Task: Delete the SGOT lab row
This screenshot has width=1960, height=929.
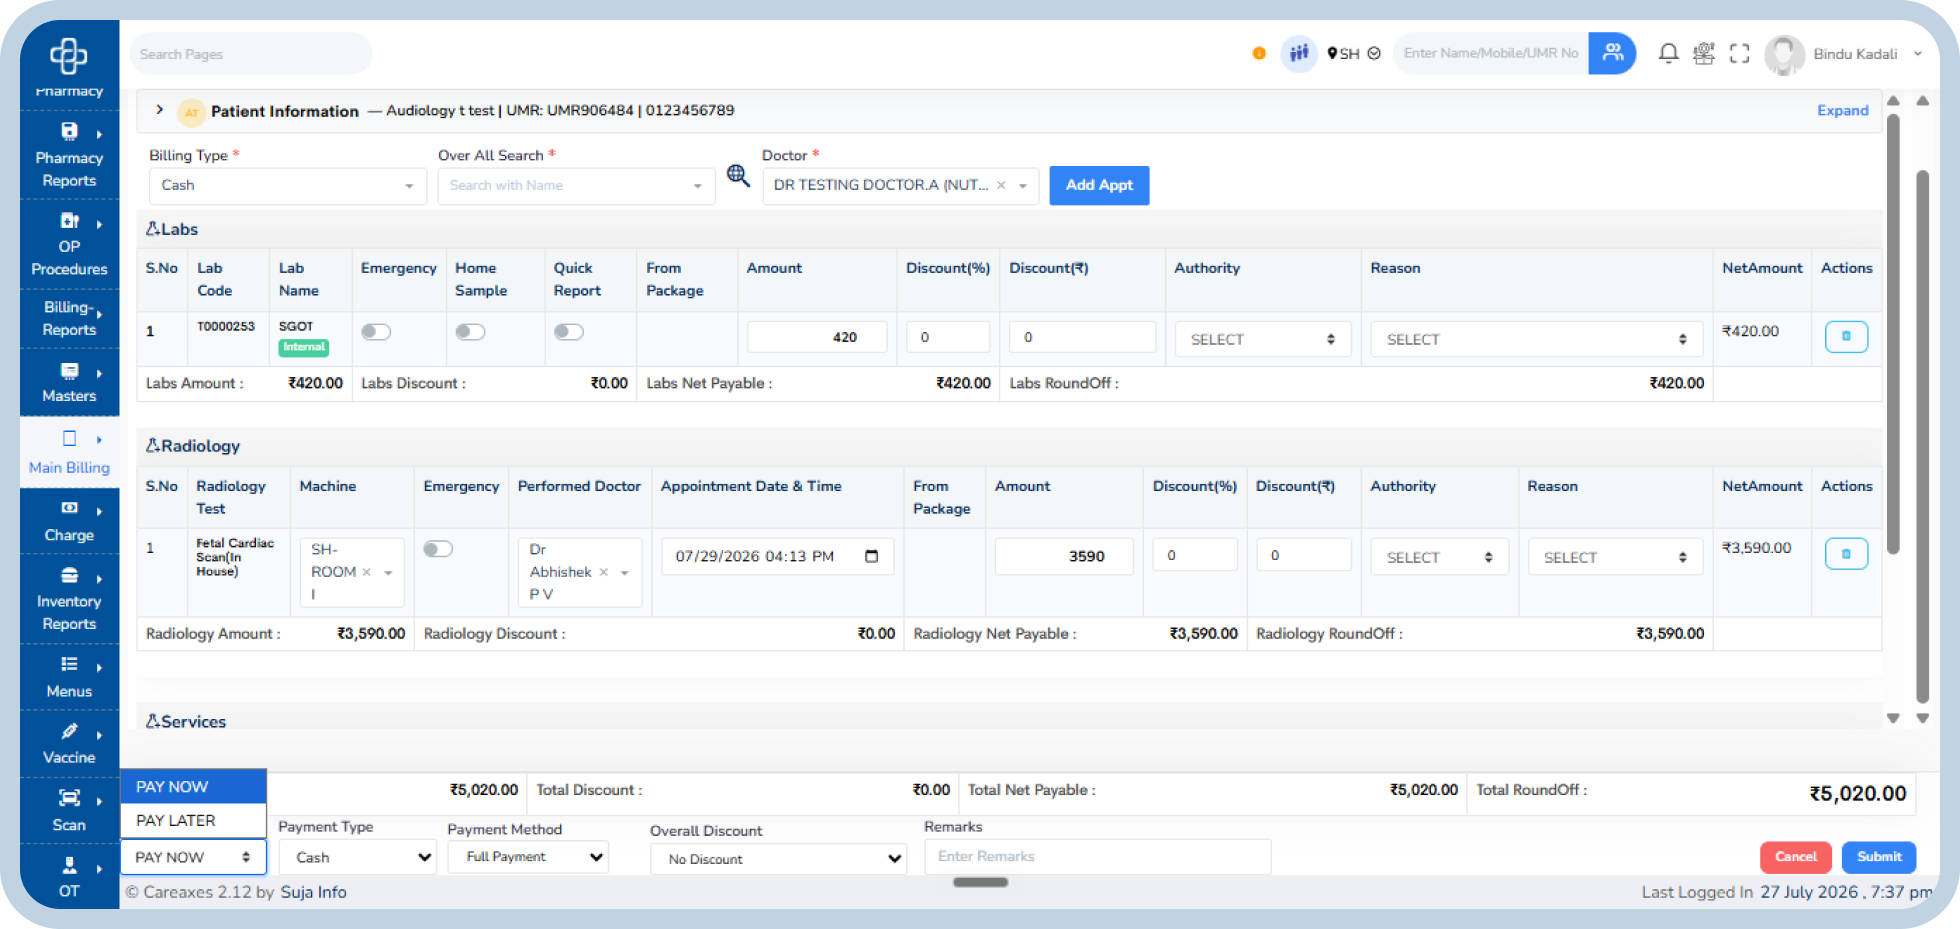Action: (x=1846, y=336)
